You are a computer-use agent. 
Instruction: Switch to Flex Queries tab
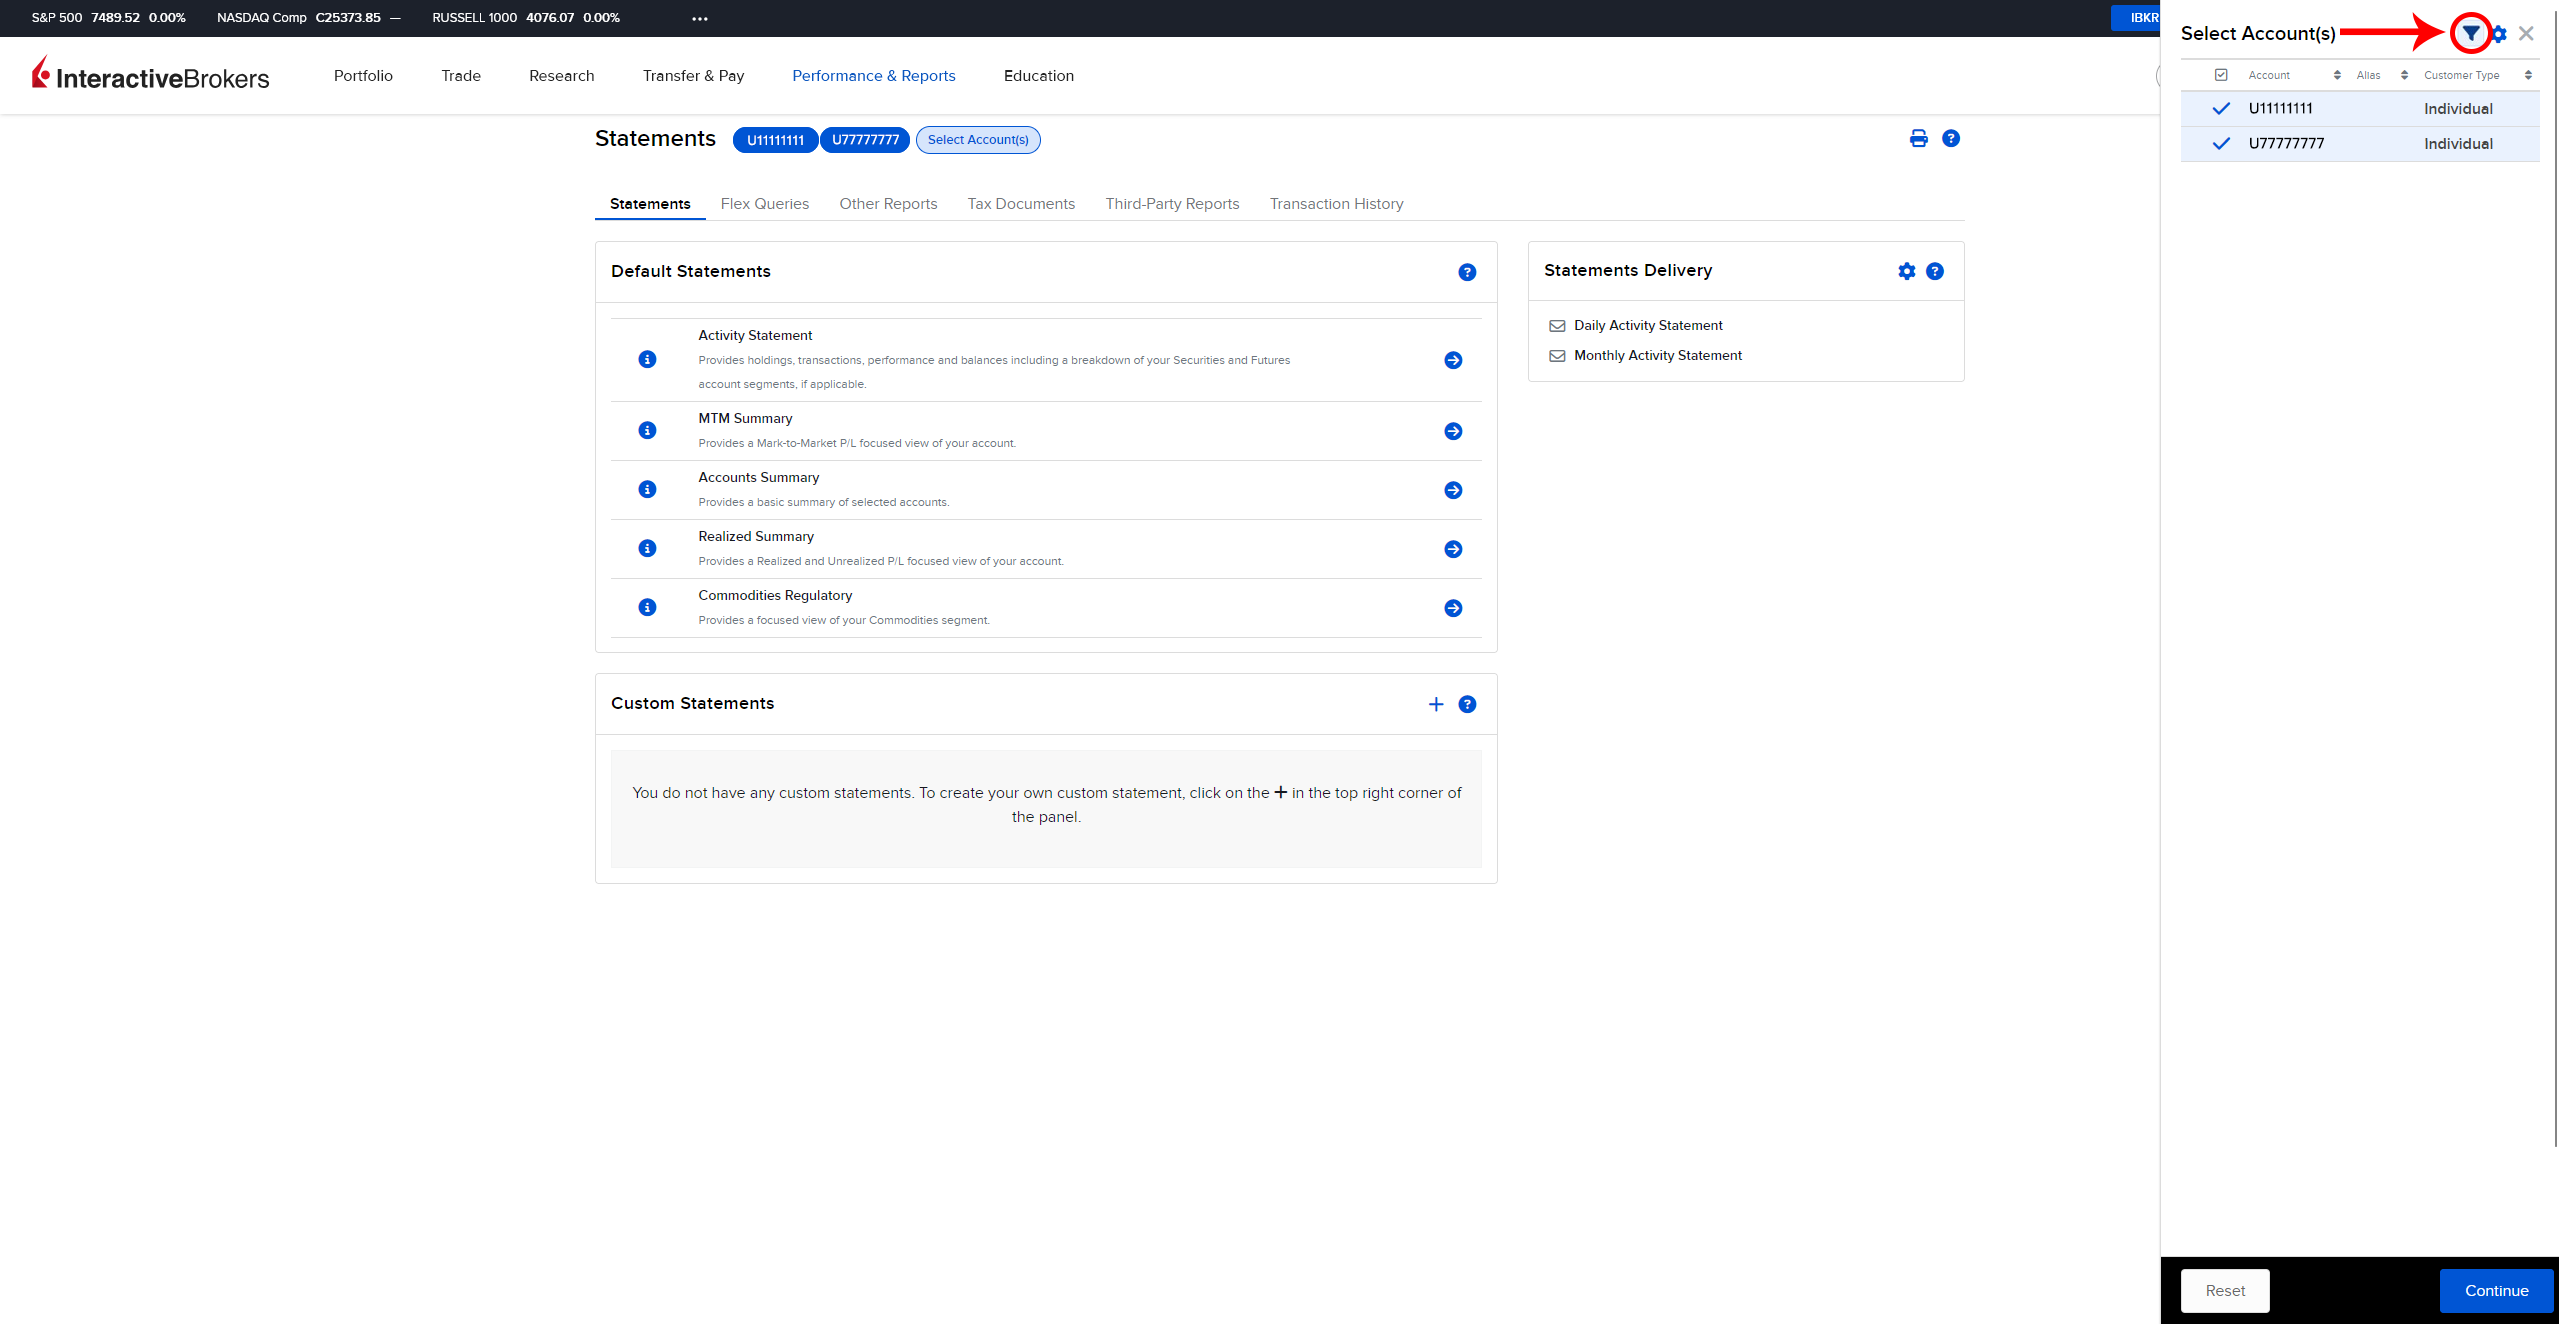[764, 204]
